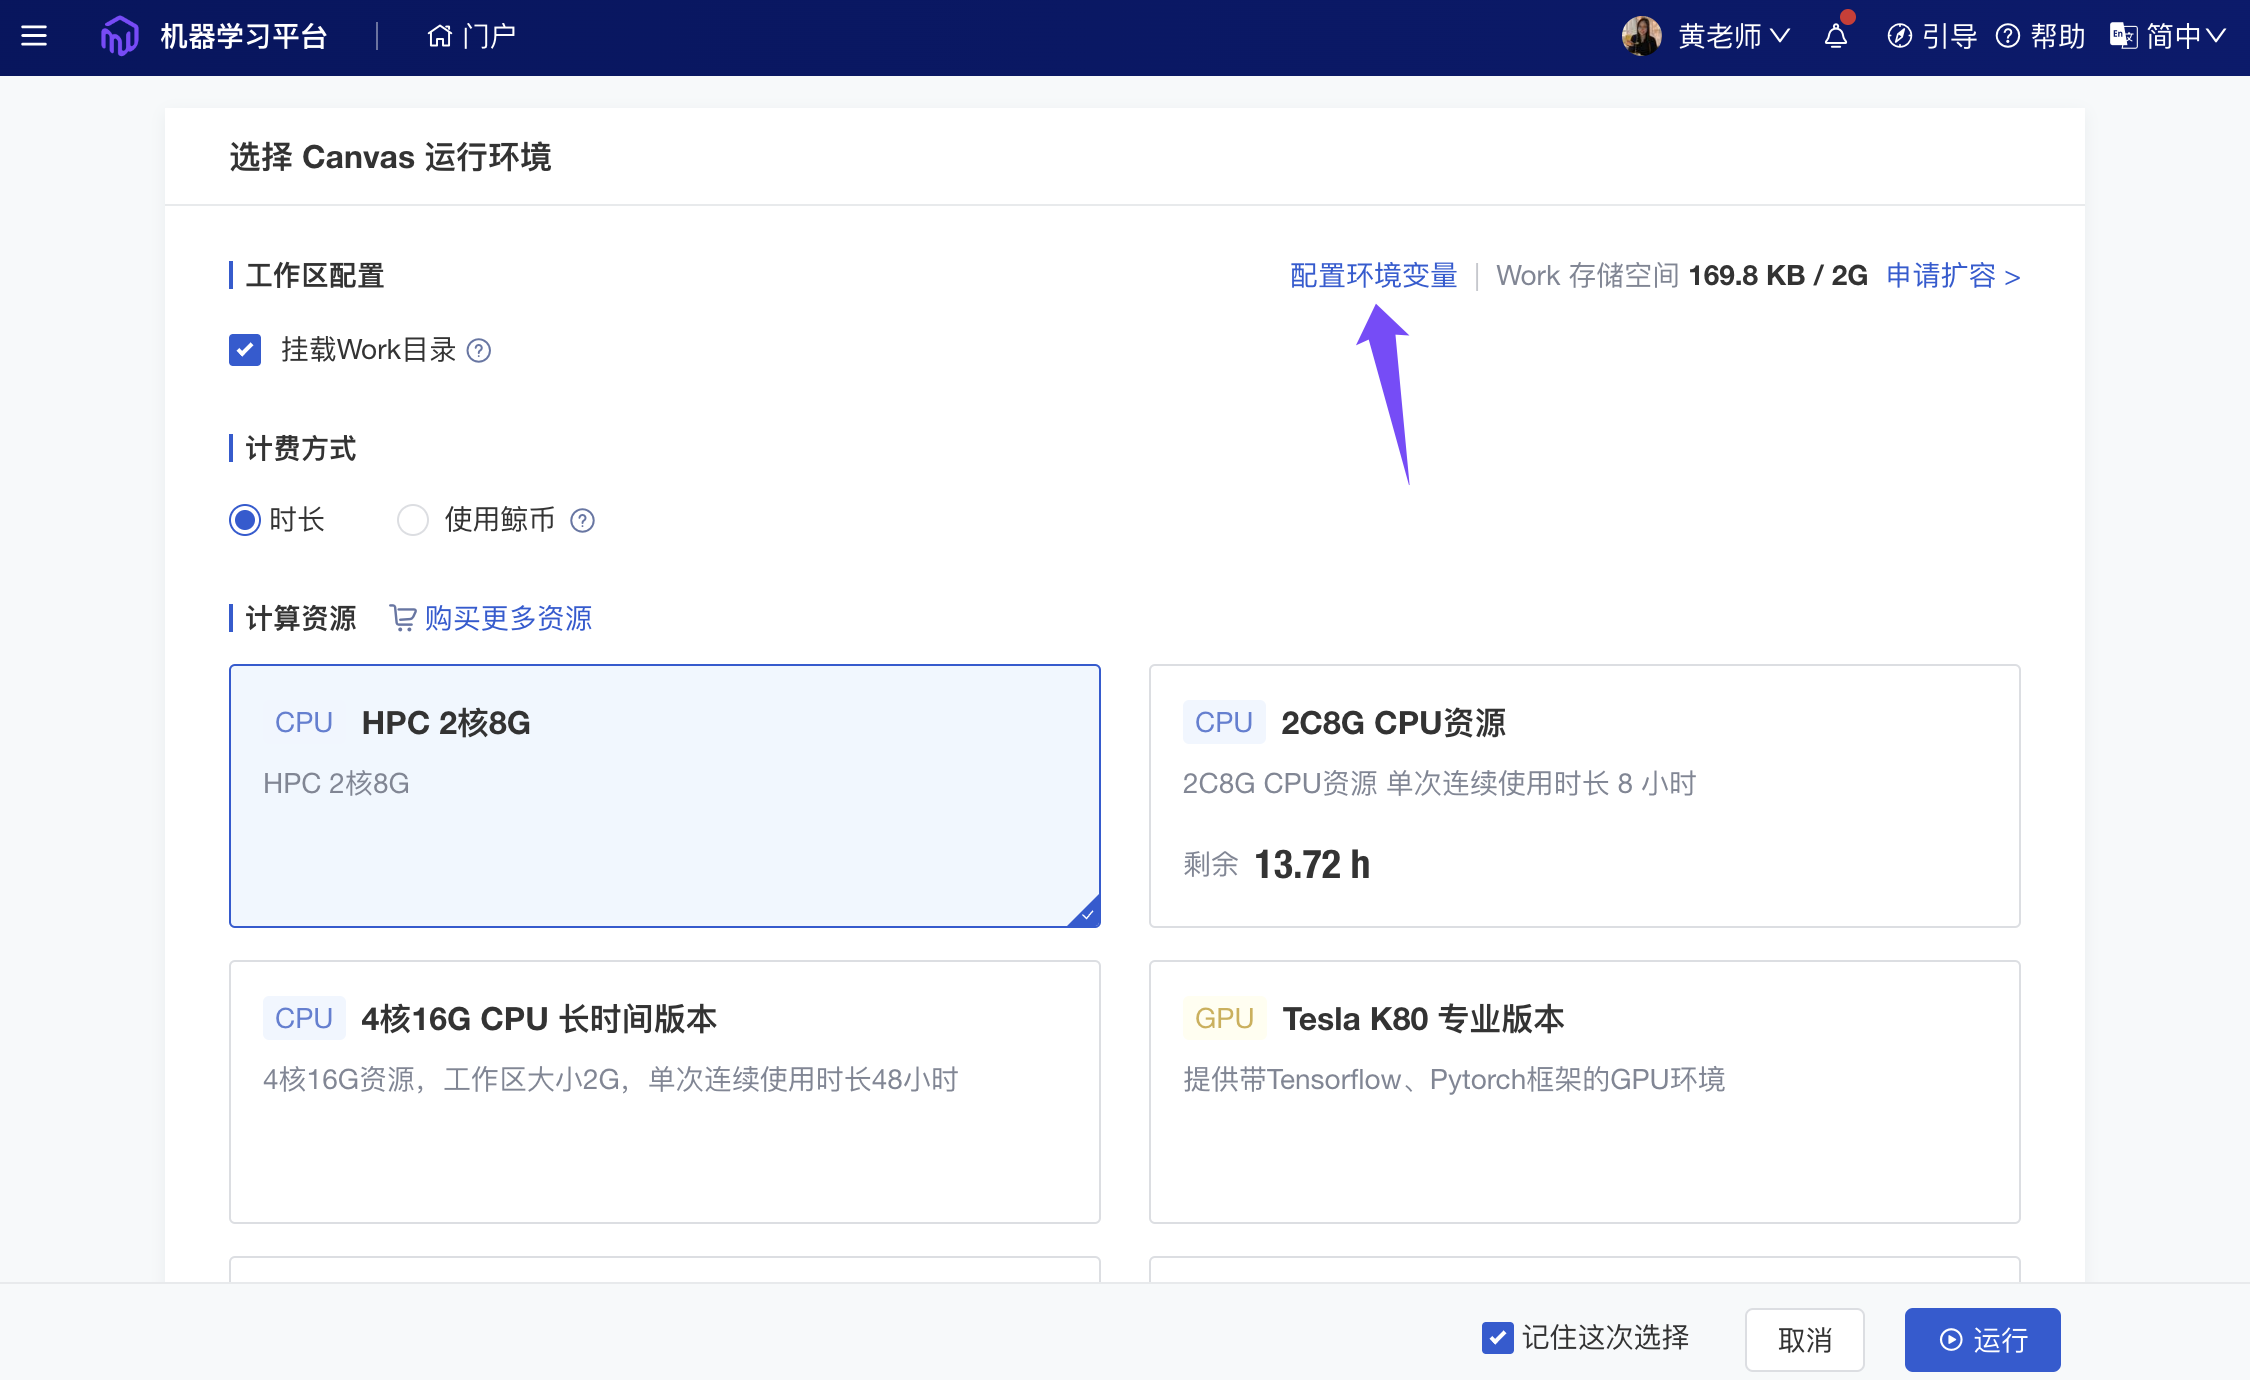The width and height of the screenshot is (2250, 1380).
Task: Click the 引导 compass icon
Action: (x=1899, y=37)
